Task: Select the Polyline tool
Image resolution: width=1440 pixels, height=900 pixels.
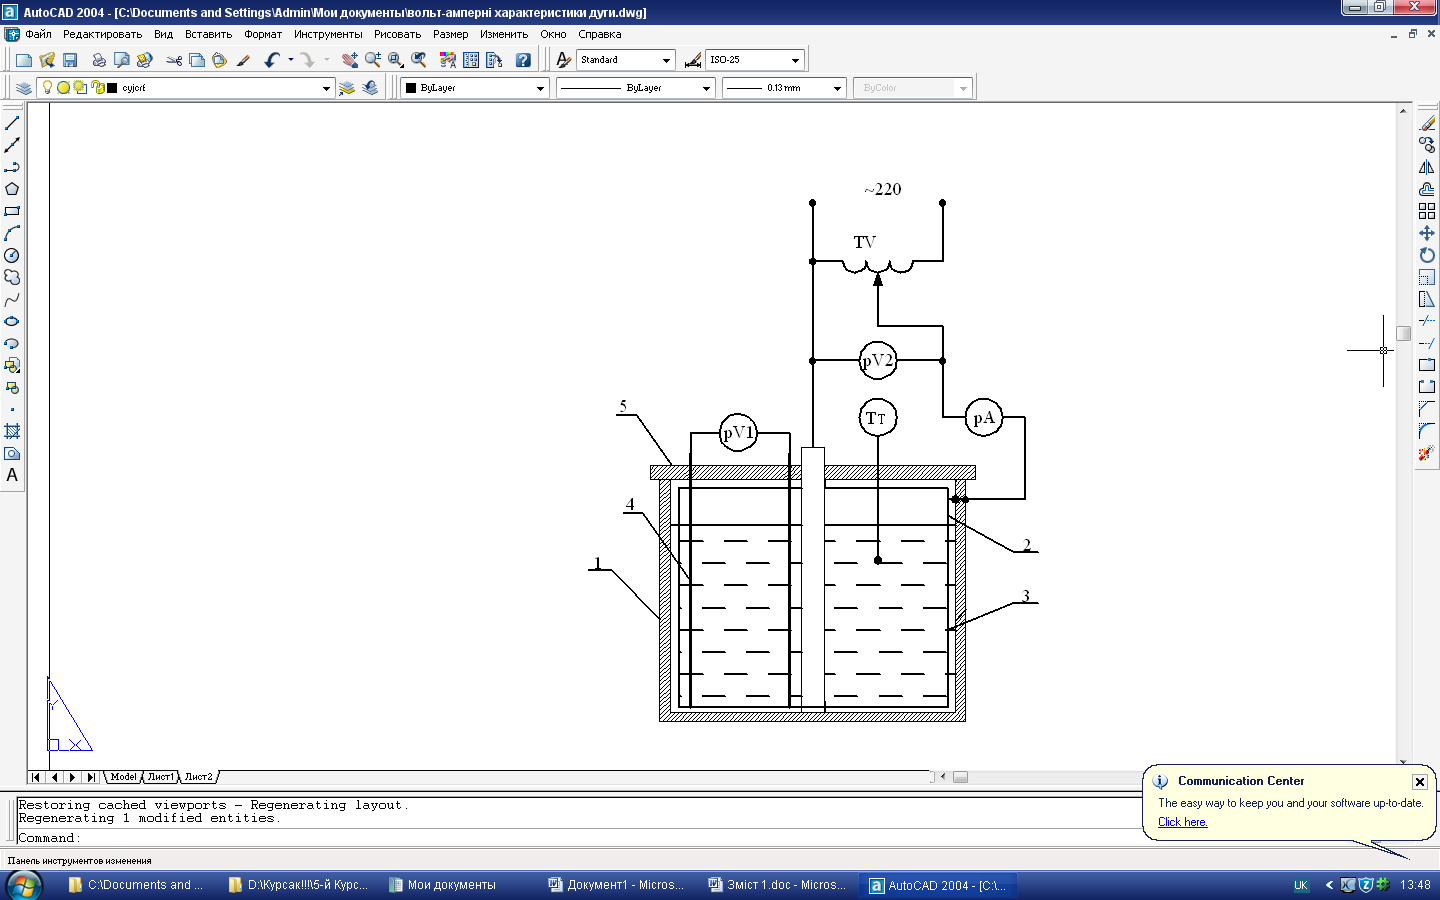Action: pos(12,167)
